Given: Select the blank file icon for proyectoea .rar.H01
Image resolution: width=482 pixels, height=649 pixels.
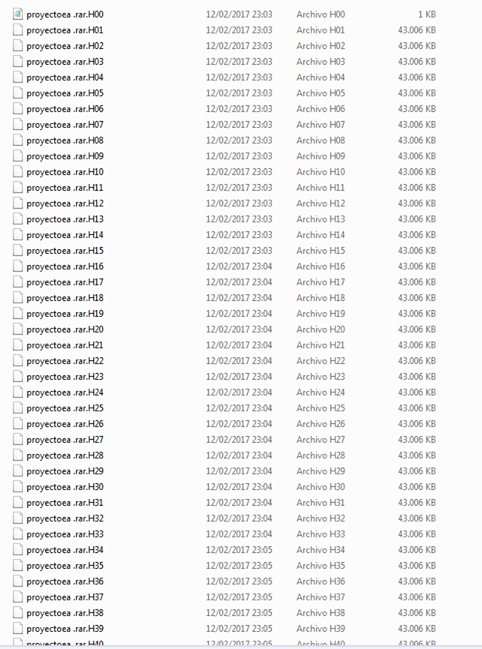Looking at the screenshot, I should pyautogui.click(x=18, y=30).
